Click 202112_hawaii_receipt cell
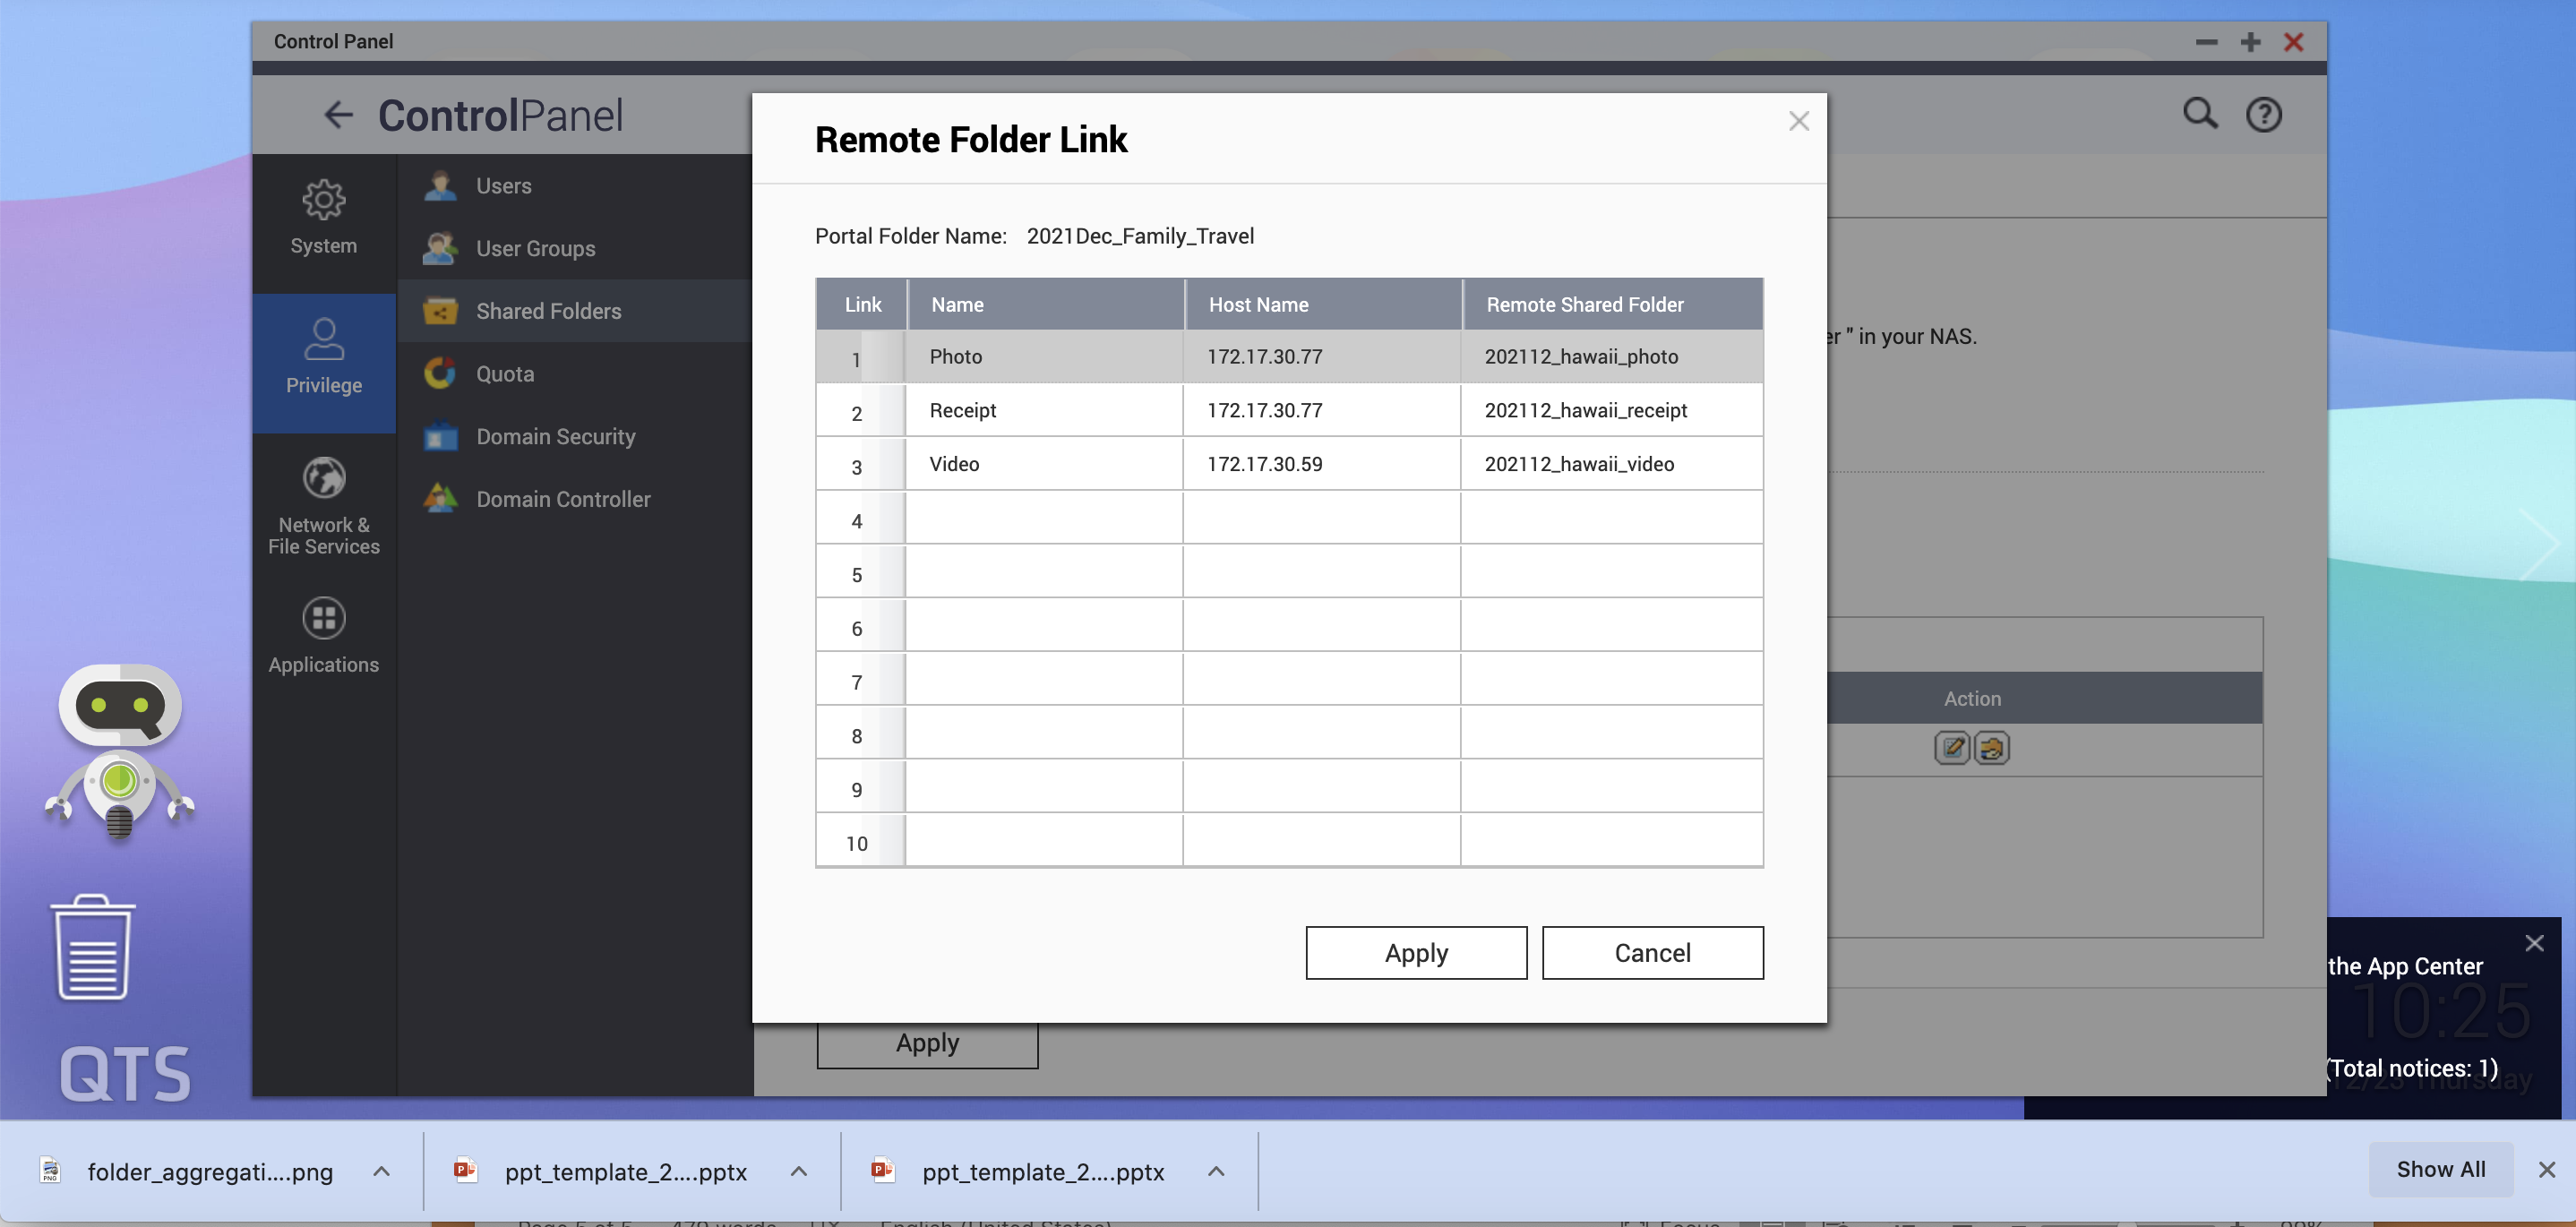Screen dimensions: 2576x1227 coord(1612,410)
